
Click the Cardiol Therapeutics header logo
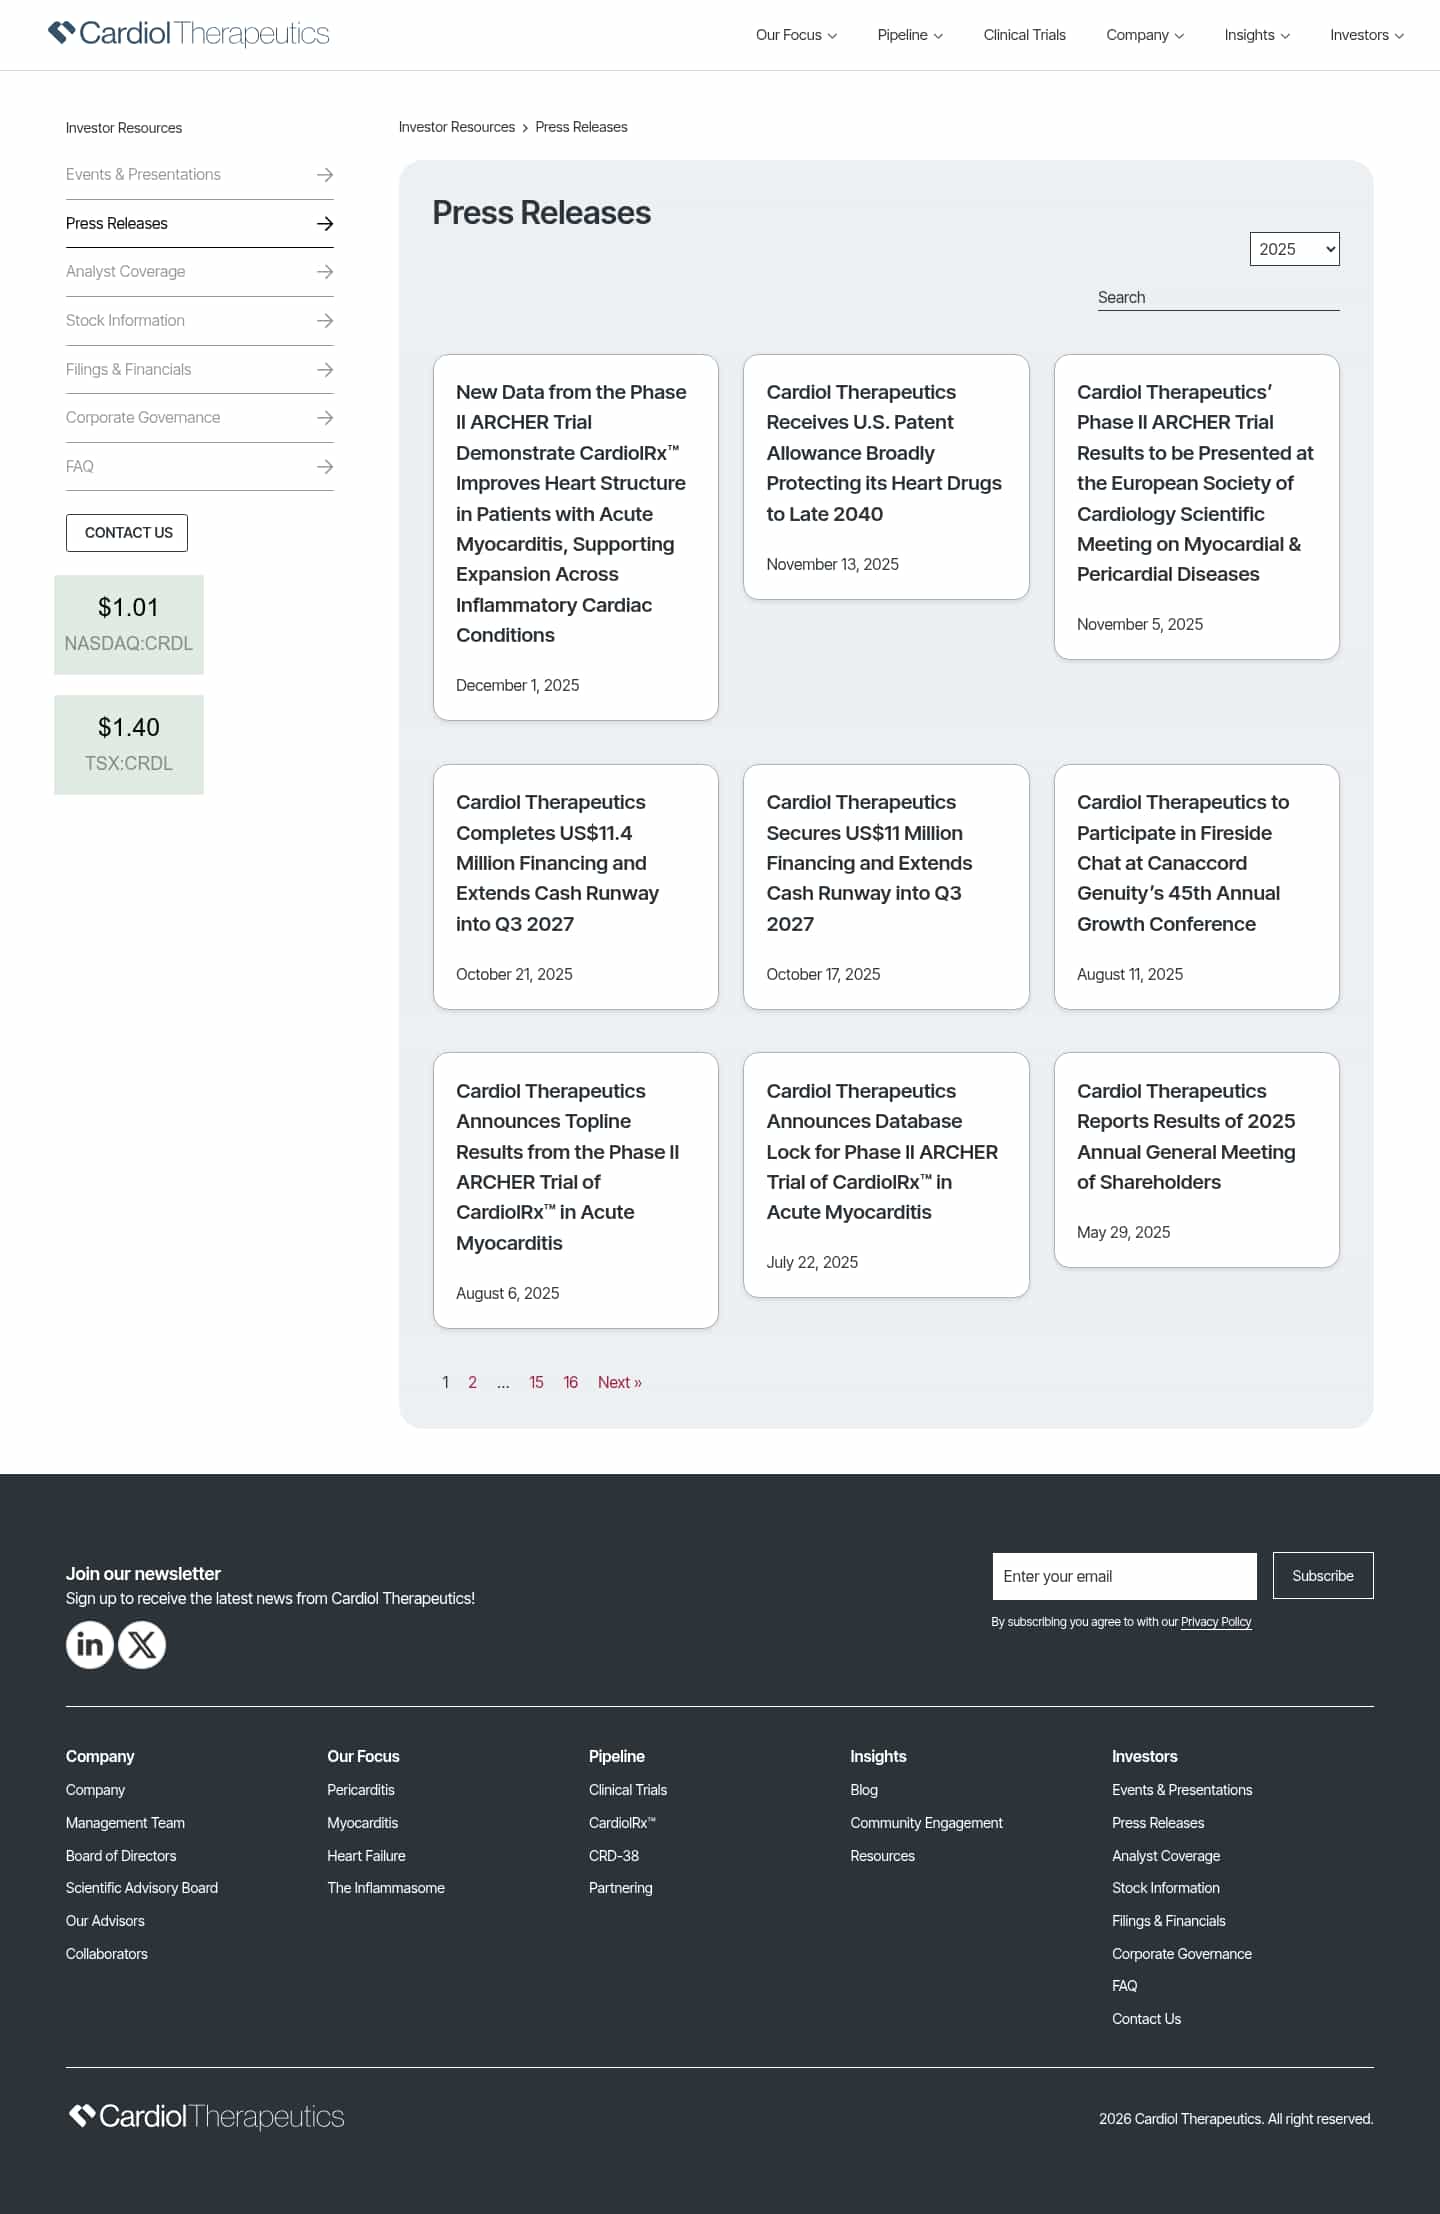point(188,34)
